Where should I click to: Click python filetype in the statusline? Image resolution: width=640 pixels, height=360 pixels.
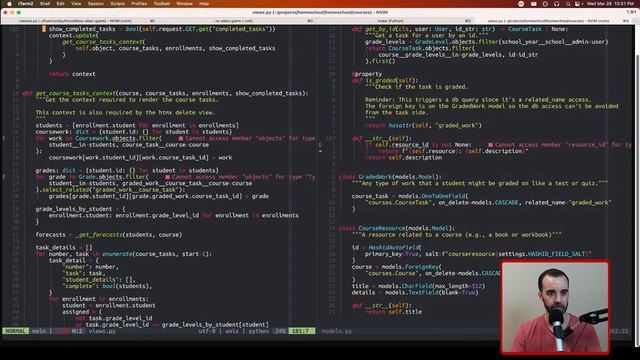click(x=259, y=331)
